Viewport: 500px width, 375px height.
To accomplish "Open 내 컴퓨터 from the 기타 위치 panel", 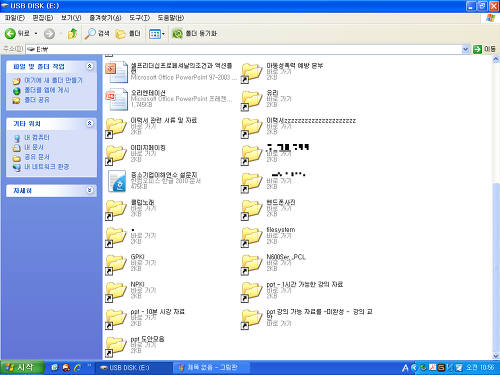I will click(x=37, y=137).
